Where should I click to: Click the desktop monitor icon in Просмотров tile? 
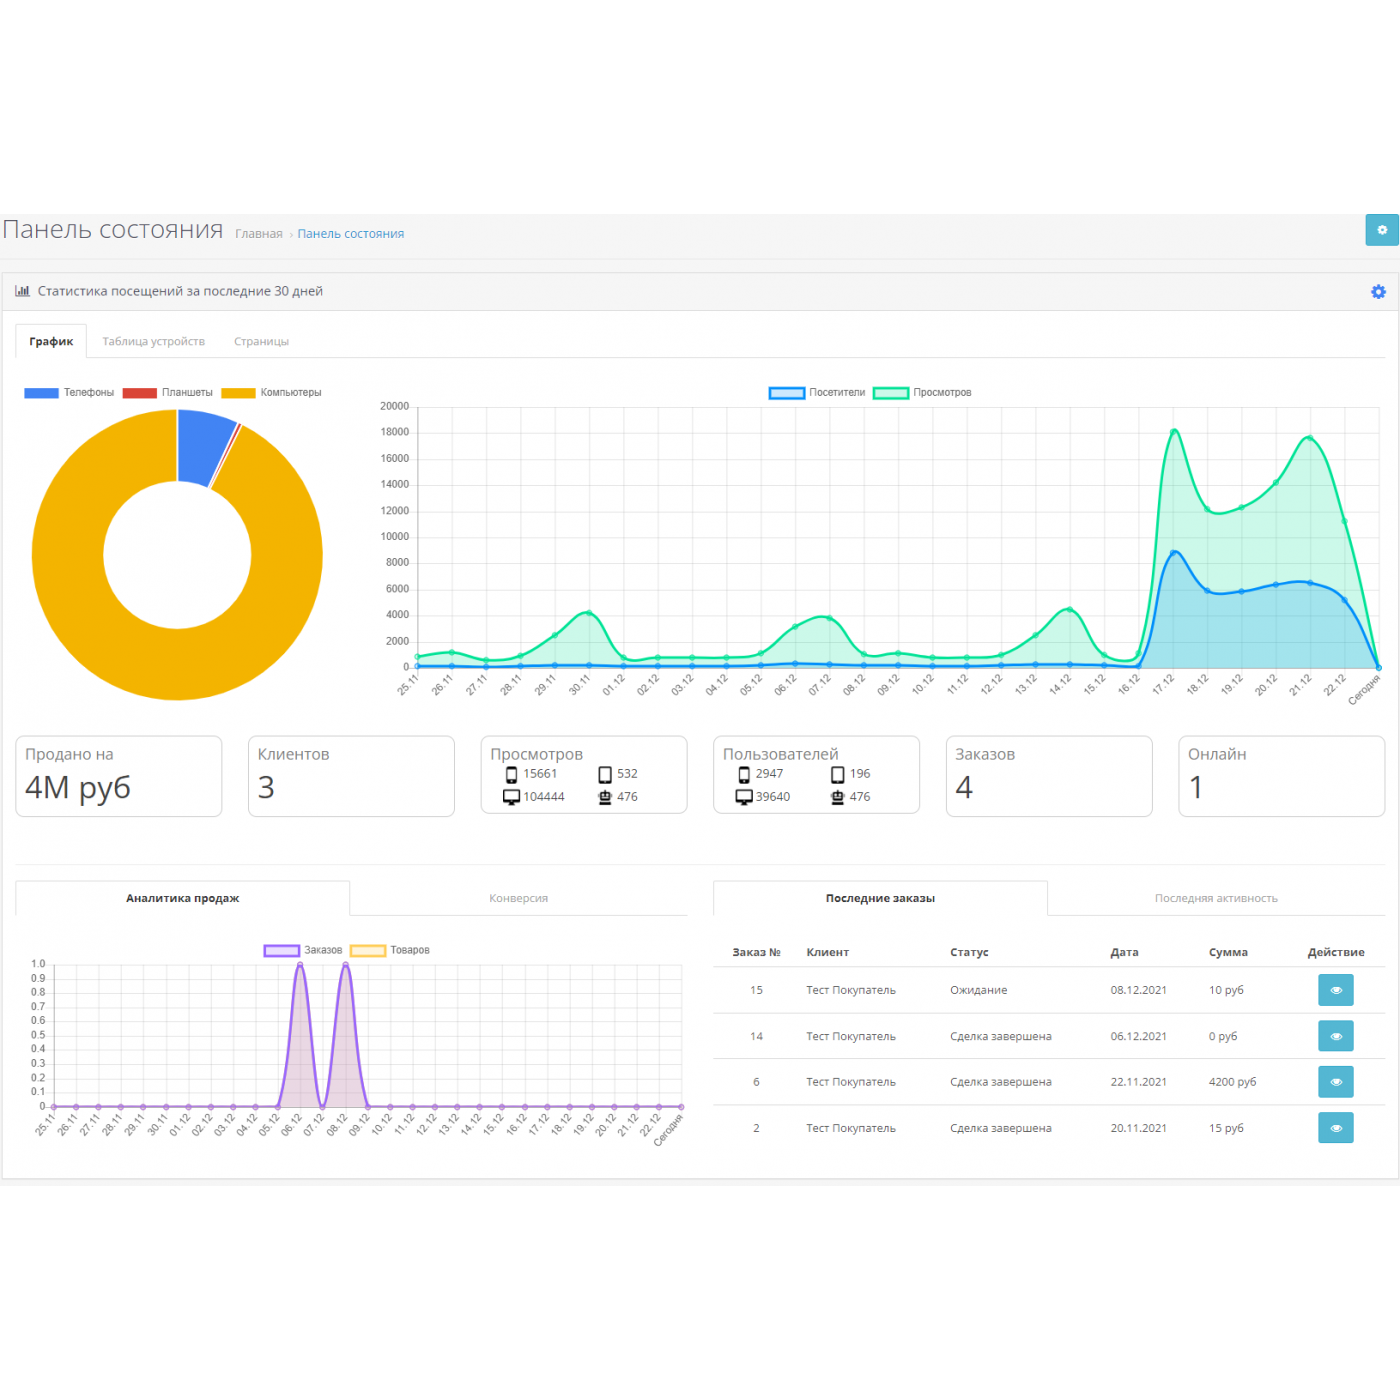click(x=511, y=797)
